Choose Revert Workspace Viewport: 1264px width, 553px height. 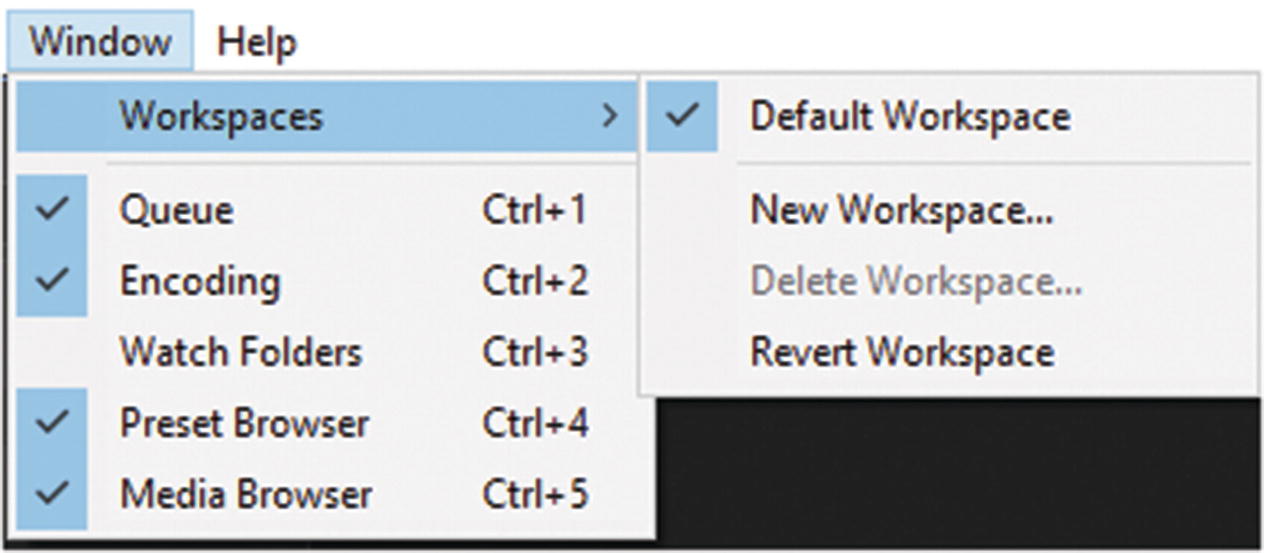902,352
